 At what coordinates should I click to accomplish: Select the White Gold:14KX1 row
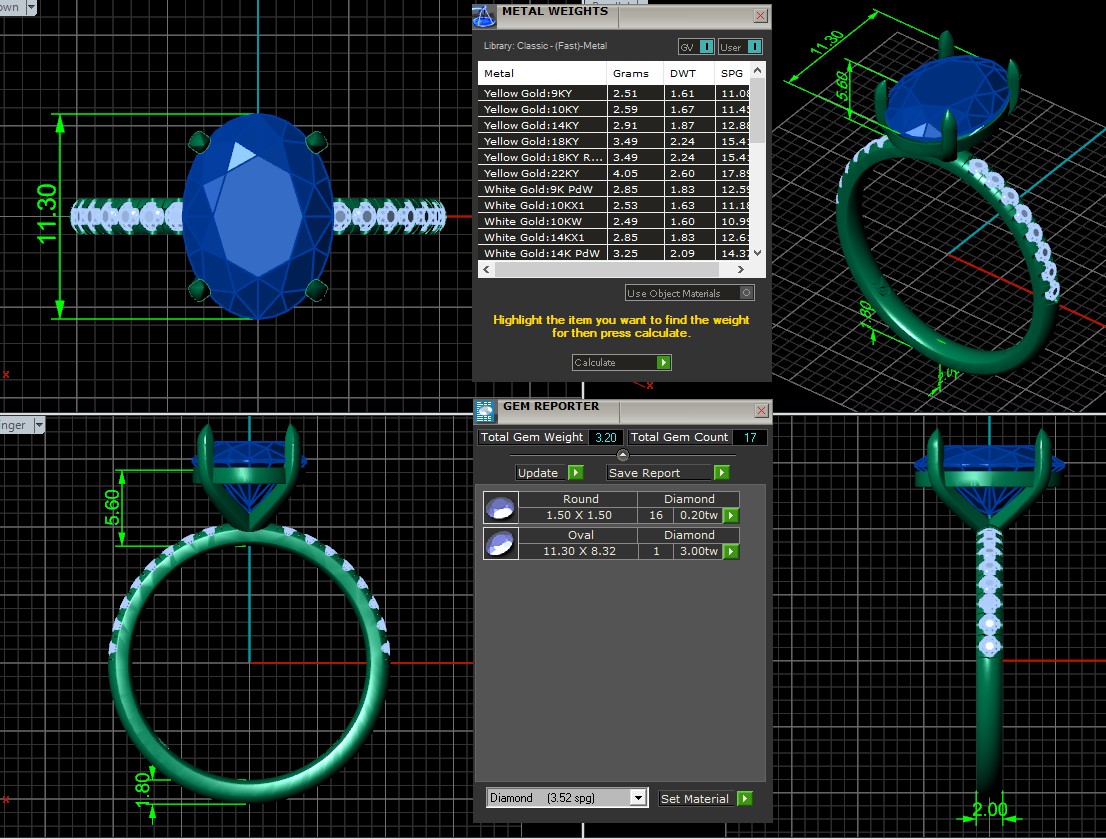click(x=545, y=238)
